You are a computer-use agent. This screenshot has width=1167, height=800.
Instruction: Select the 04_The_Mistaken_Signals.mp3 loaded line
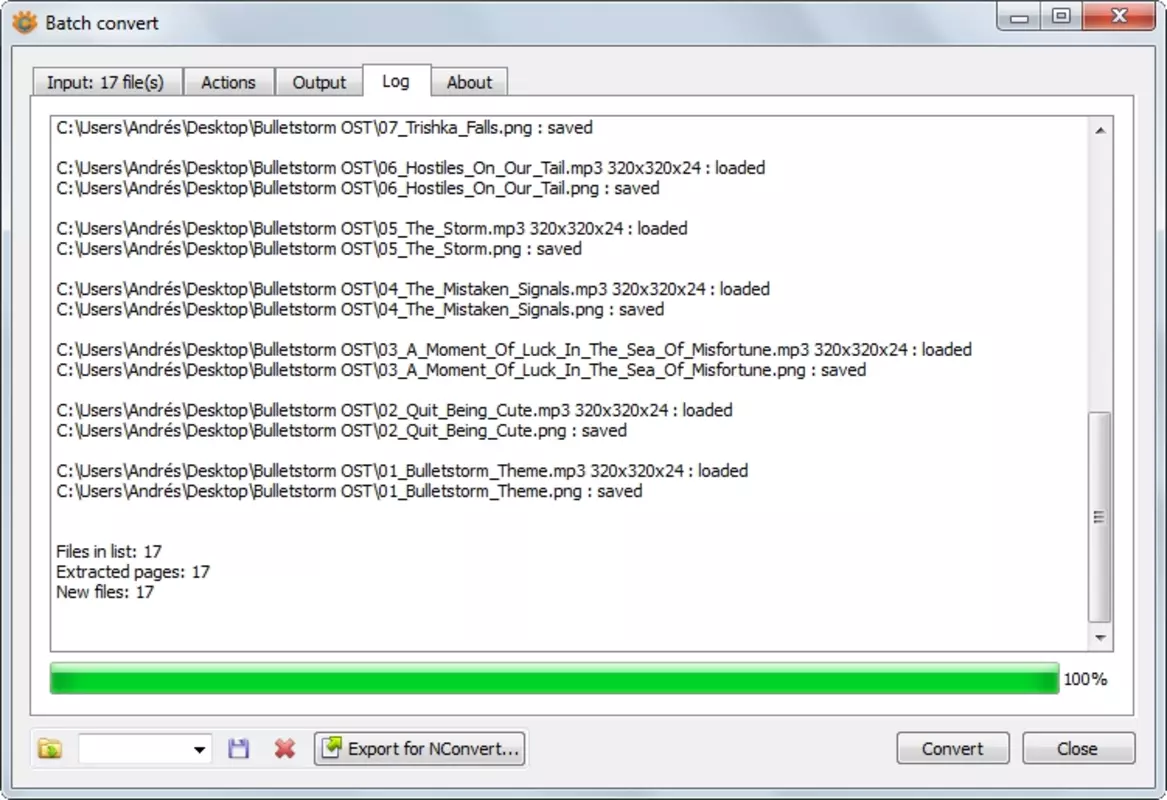click(412, 289)
